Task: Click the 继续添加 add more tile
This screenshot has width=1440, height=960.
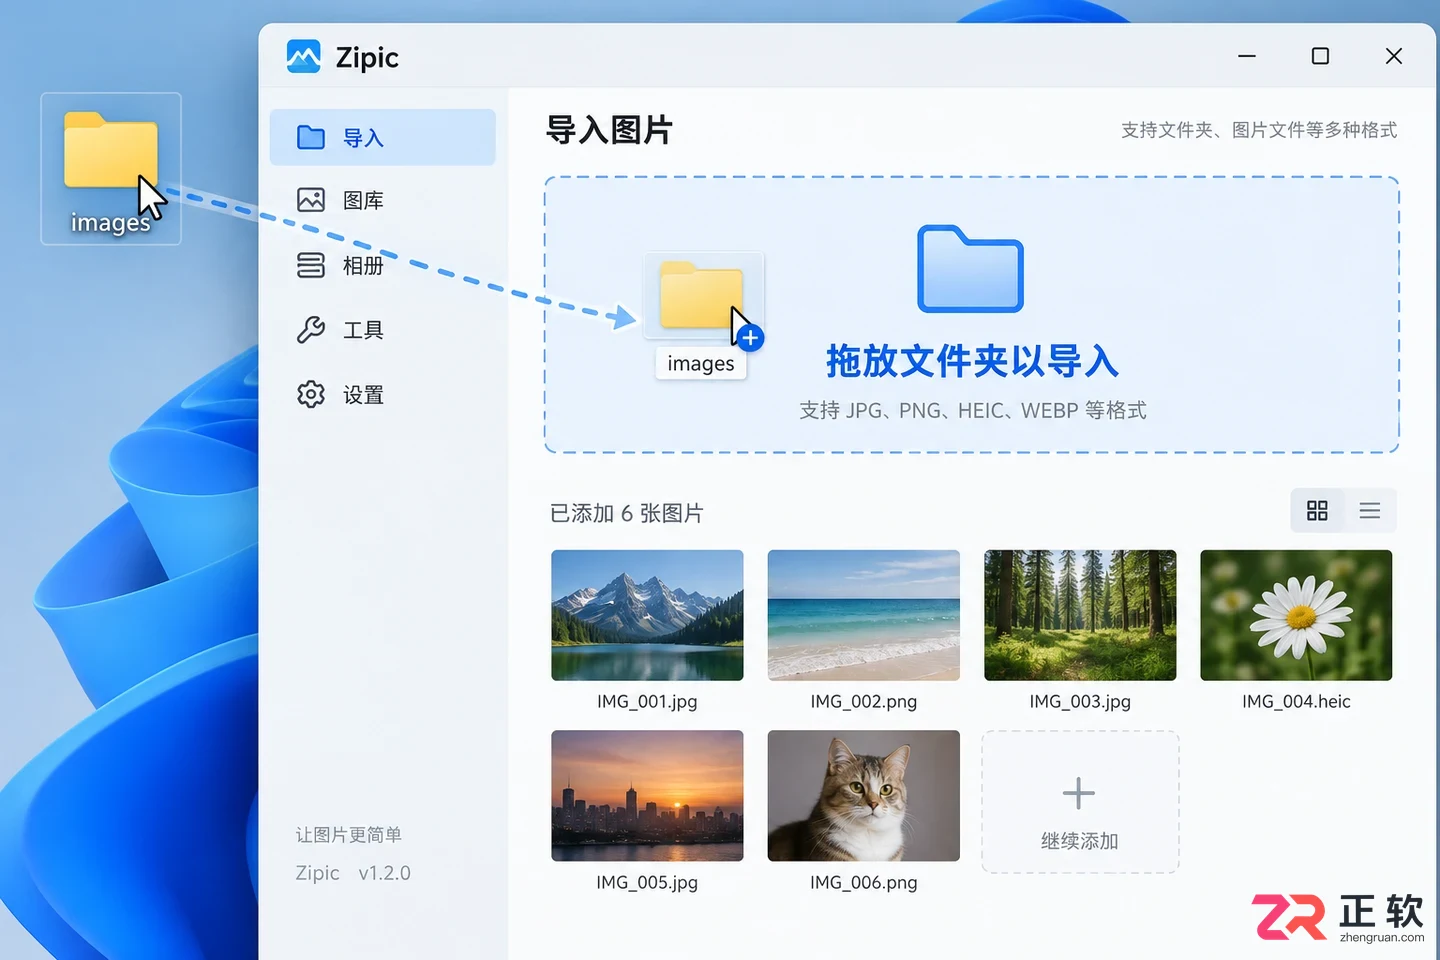Action: tap(1080, 802)
